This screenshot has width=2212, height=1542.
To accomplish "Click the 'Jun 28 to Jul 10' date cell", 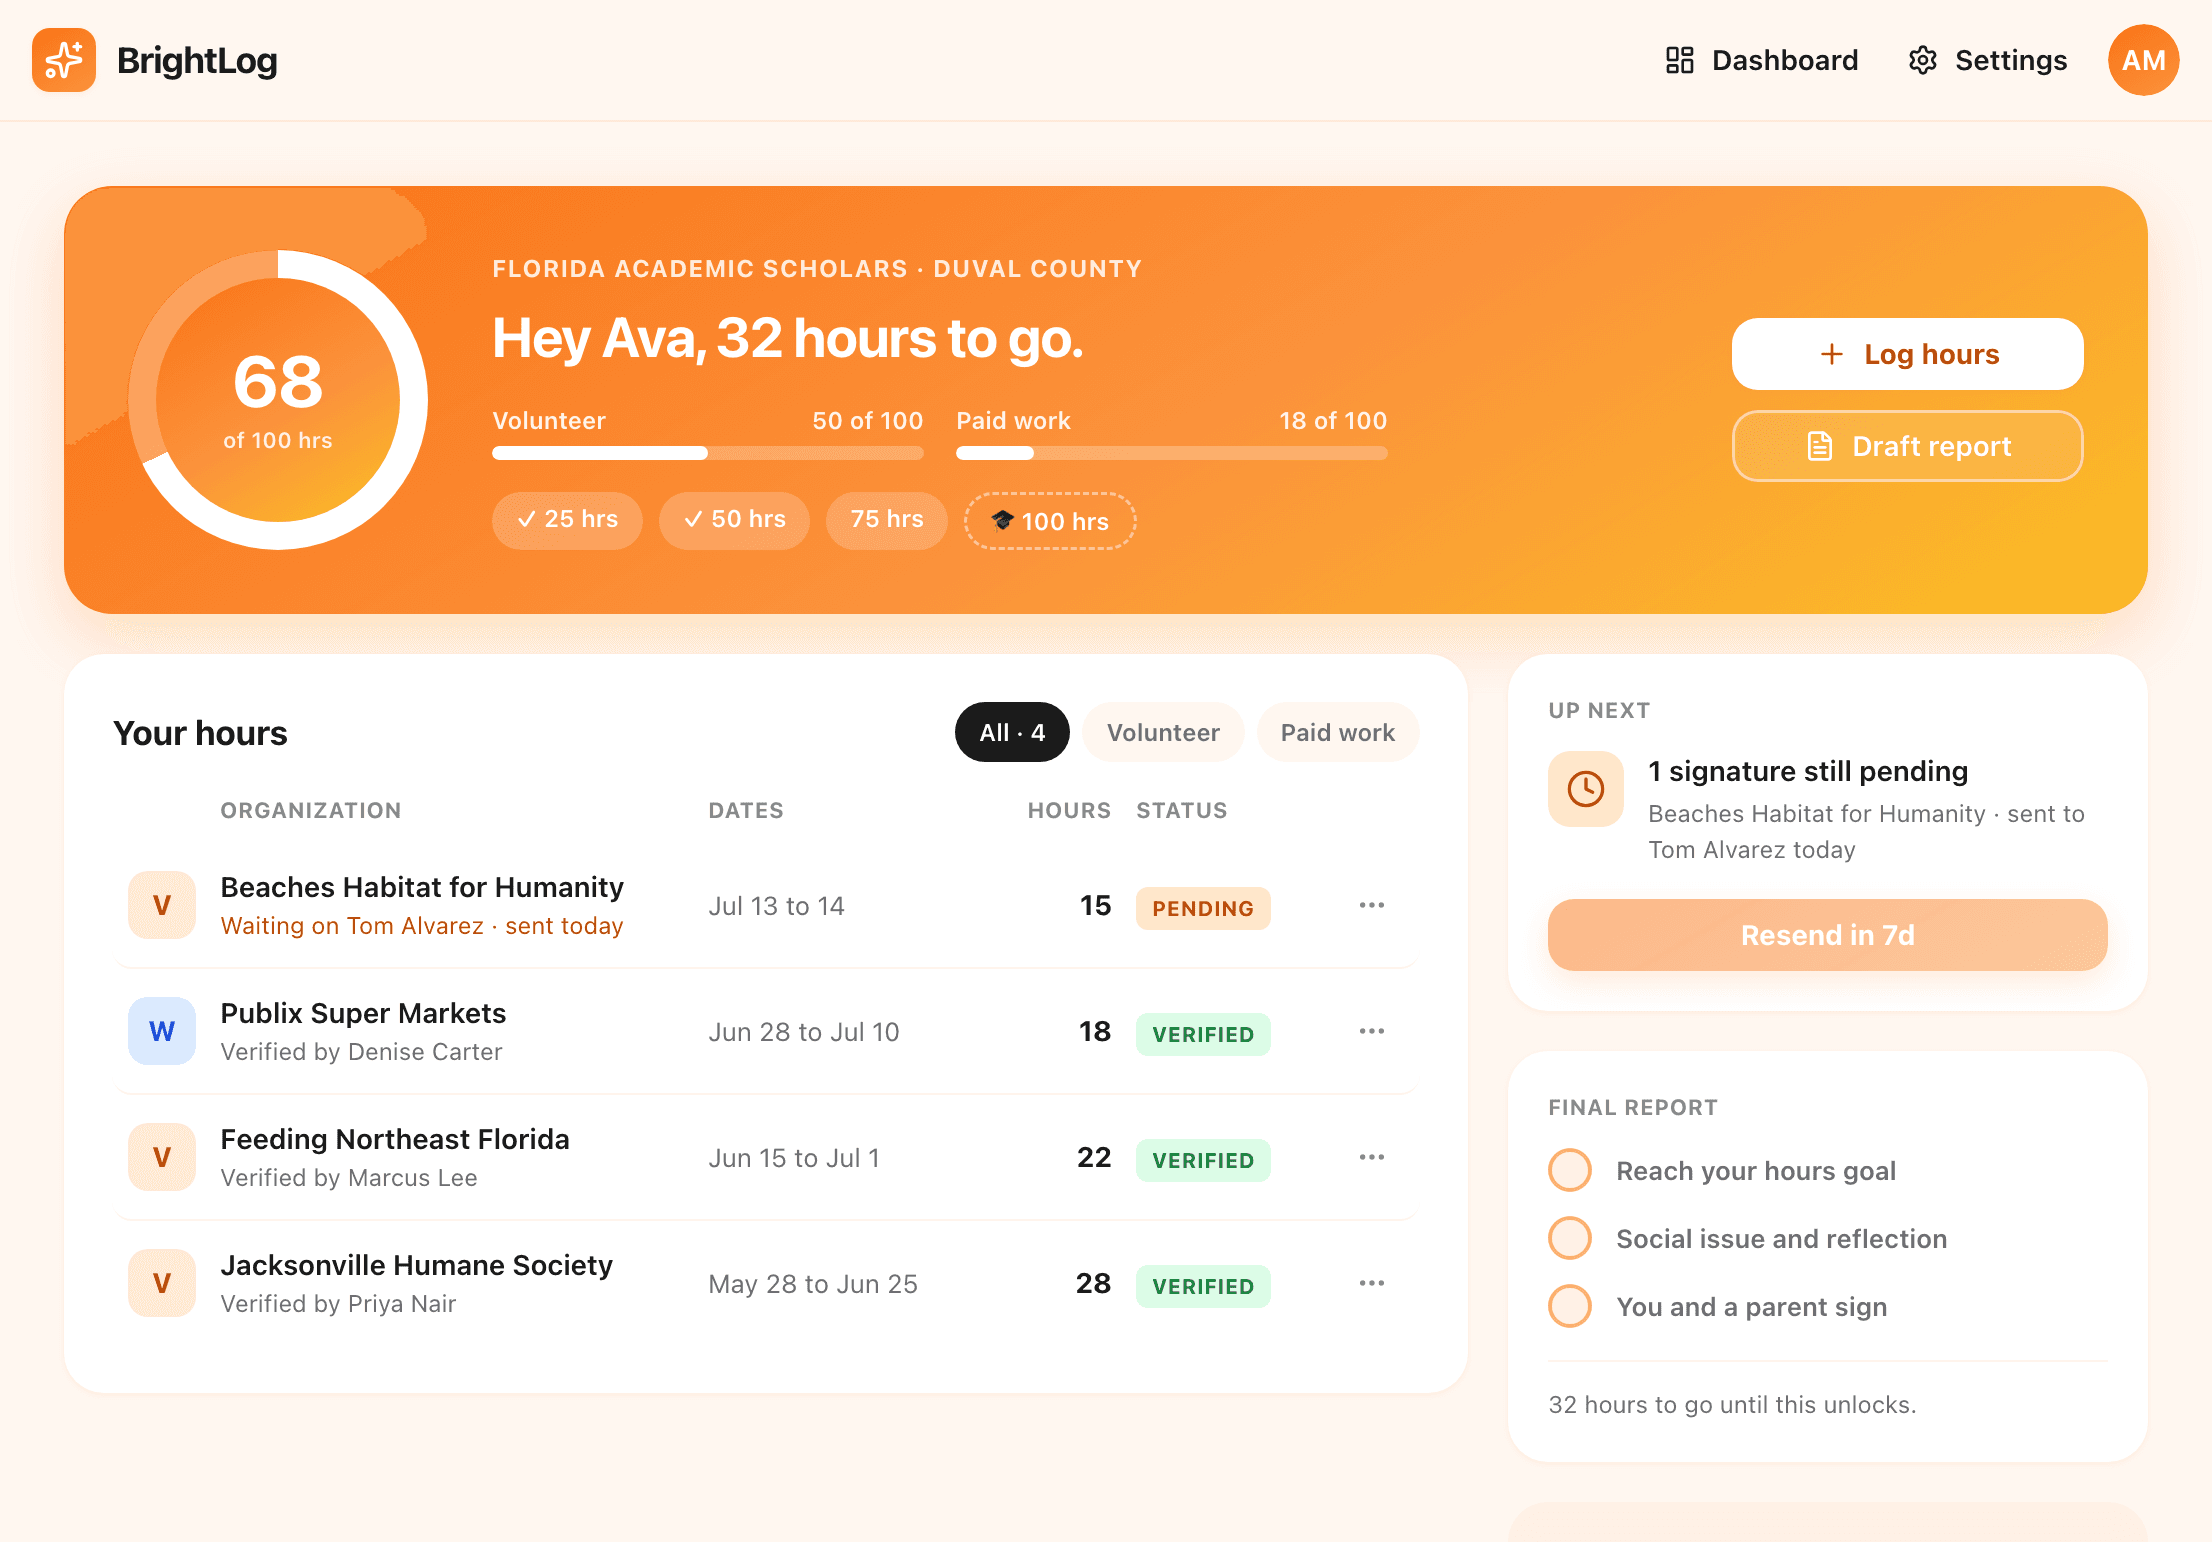I will [x=804, y=1032].
